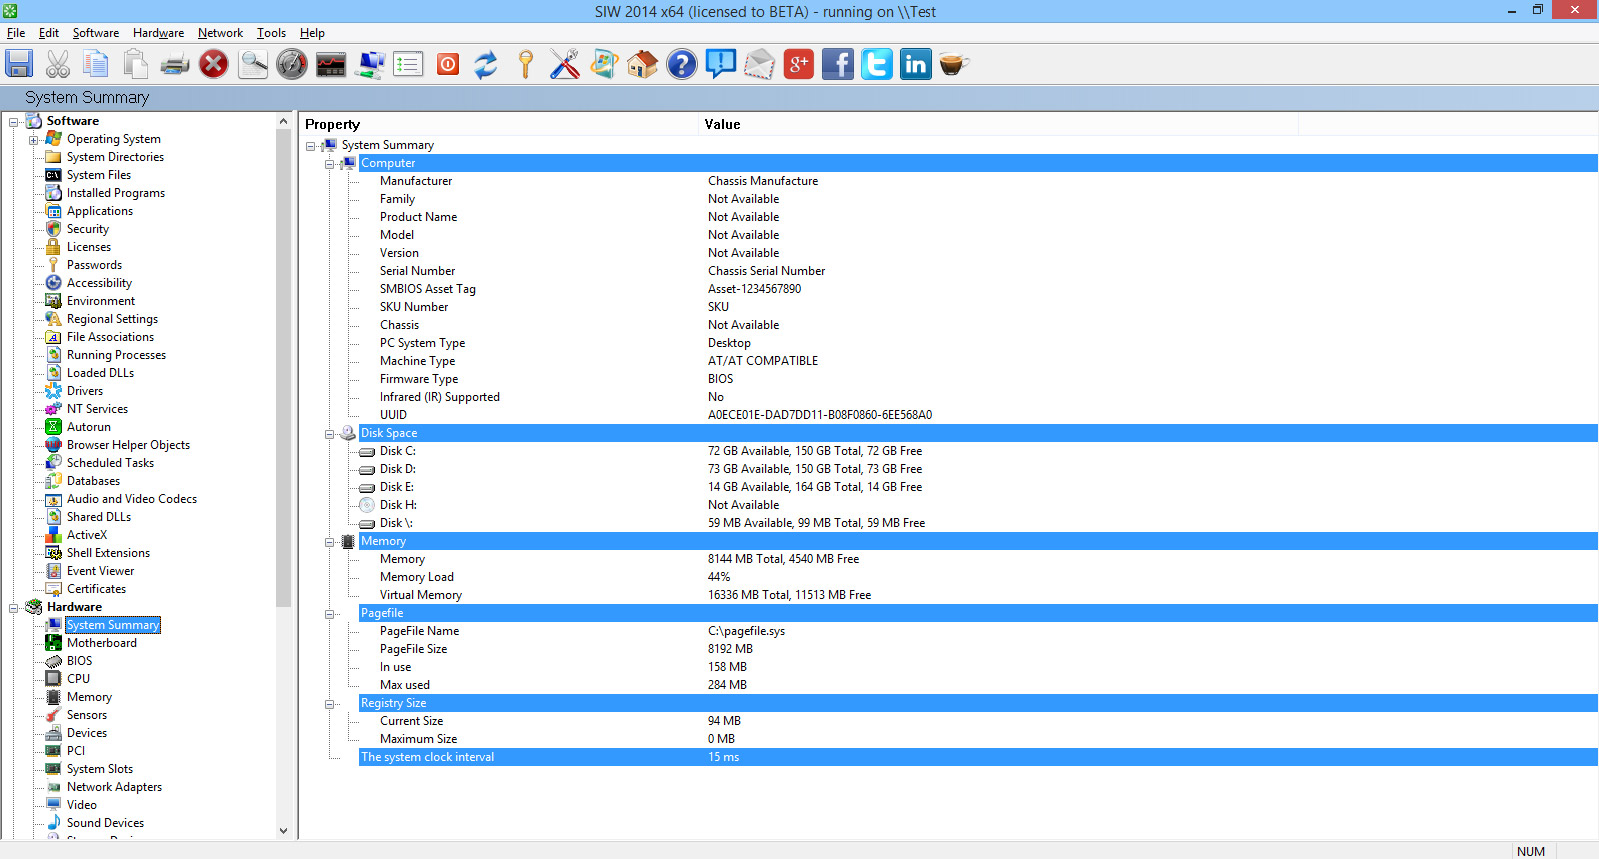Collapse the Software tree node

(x=14, y=122)
